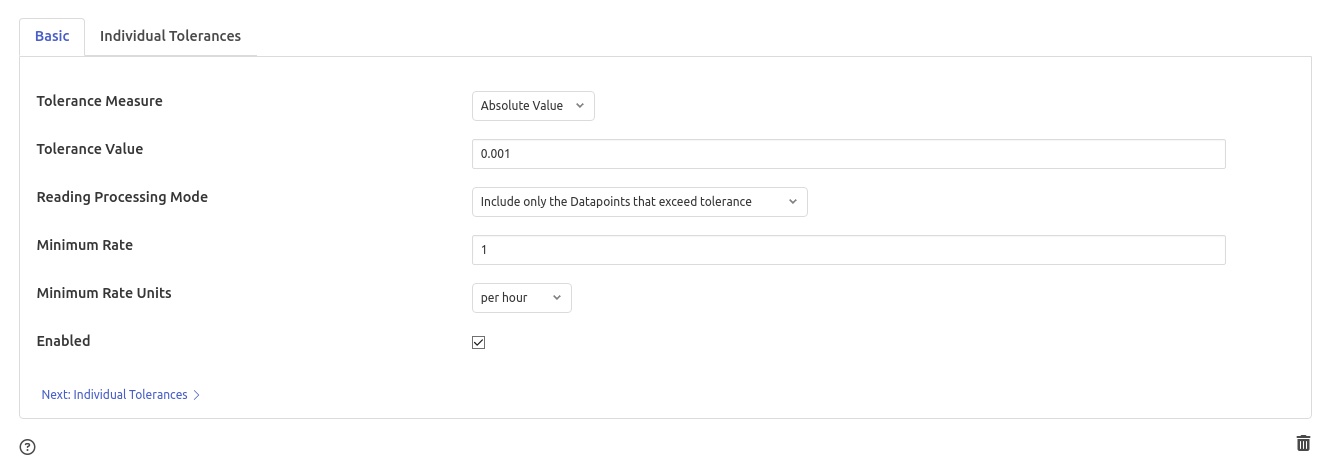
Task: Click the Tolerance Measure dropdown arrow
Action: (x=580, y=106)
